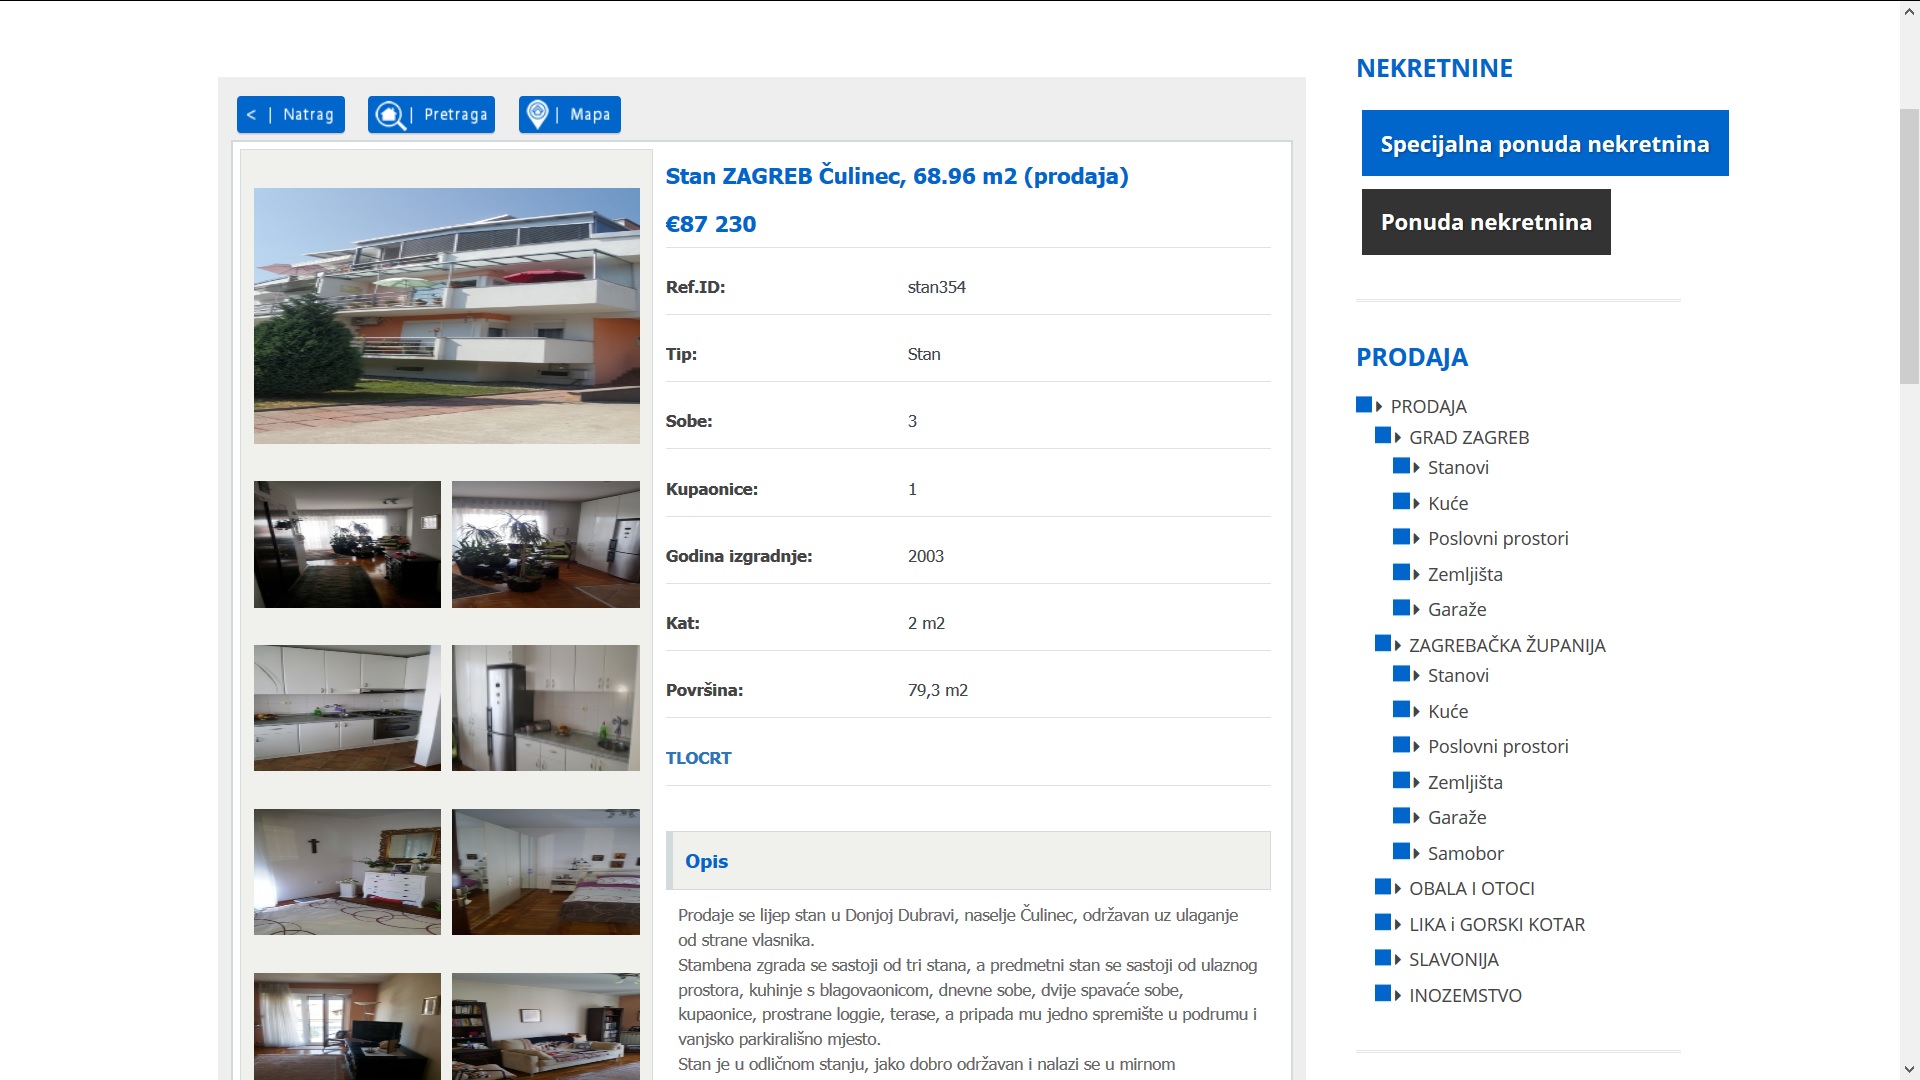Viewport: 1920px width, 1080px height.
Task: Click the Godina izgradnje value 2003
Action: pyautogui.click(x=926, y=556)
